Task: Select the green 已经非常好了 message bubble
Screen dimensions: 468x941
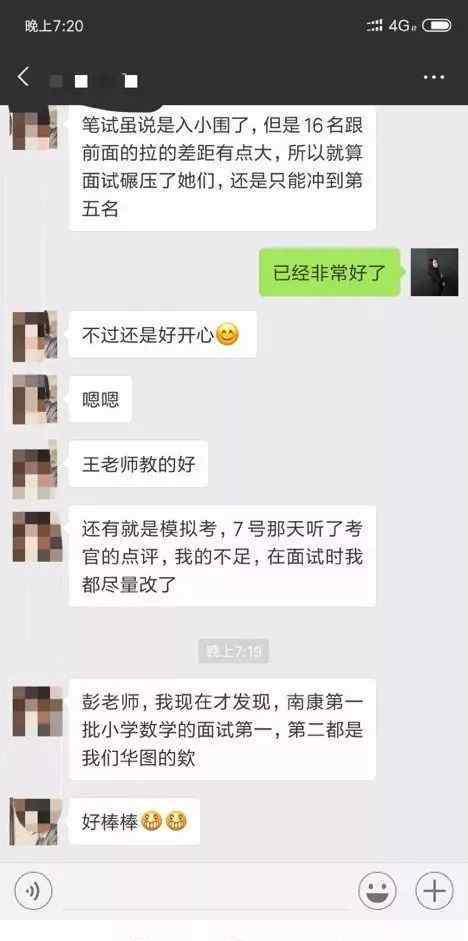Action: (329, 272)
